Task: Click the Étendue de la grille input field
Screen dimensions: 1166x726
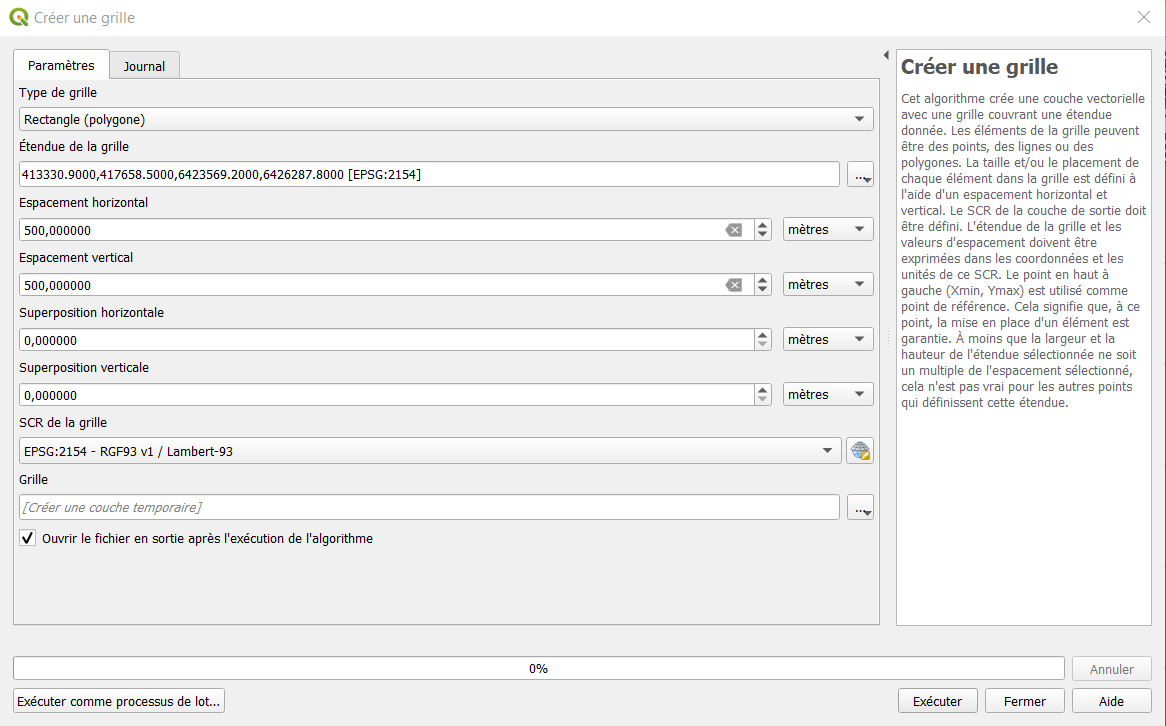Action: [429, 174]
